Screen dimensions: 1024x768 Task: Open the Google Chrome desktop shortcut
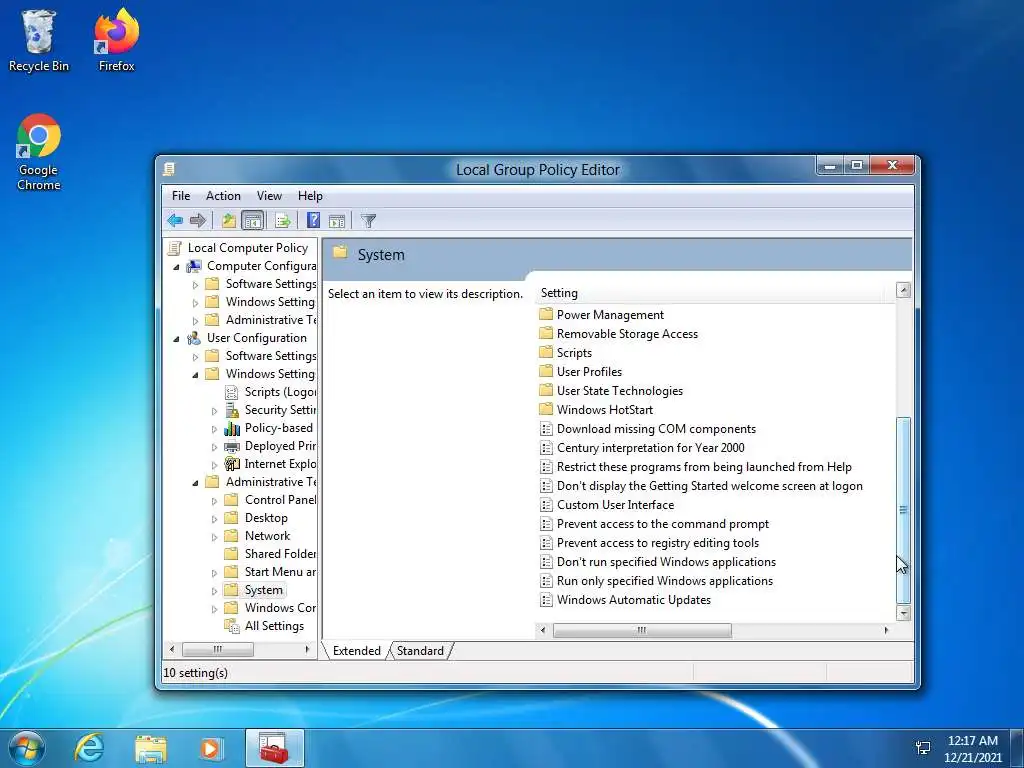[x=39, y=153]
